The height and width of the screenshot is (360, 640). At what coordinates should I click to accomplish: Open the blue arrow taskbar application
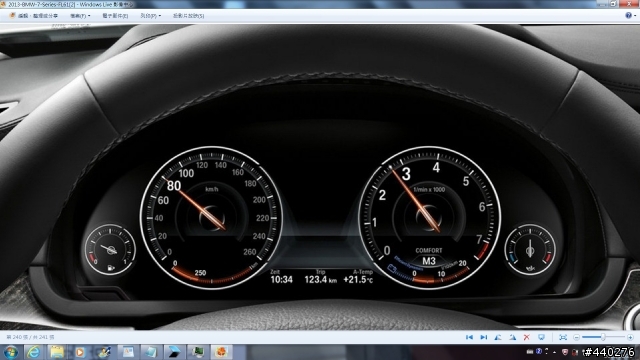coord(174,352)
